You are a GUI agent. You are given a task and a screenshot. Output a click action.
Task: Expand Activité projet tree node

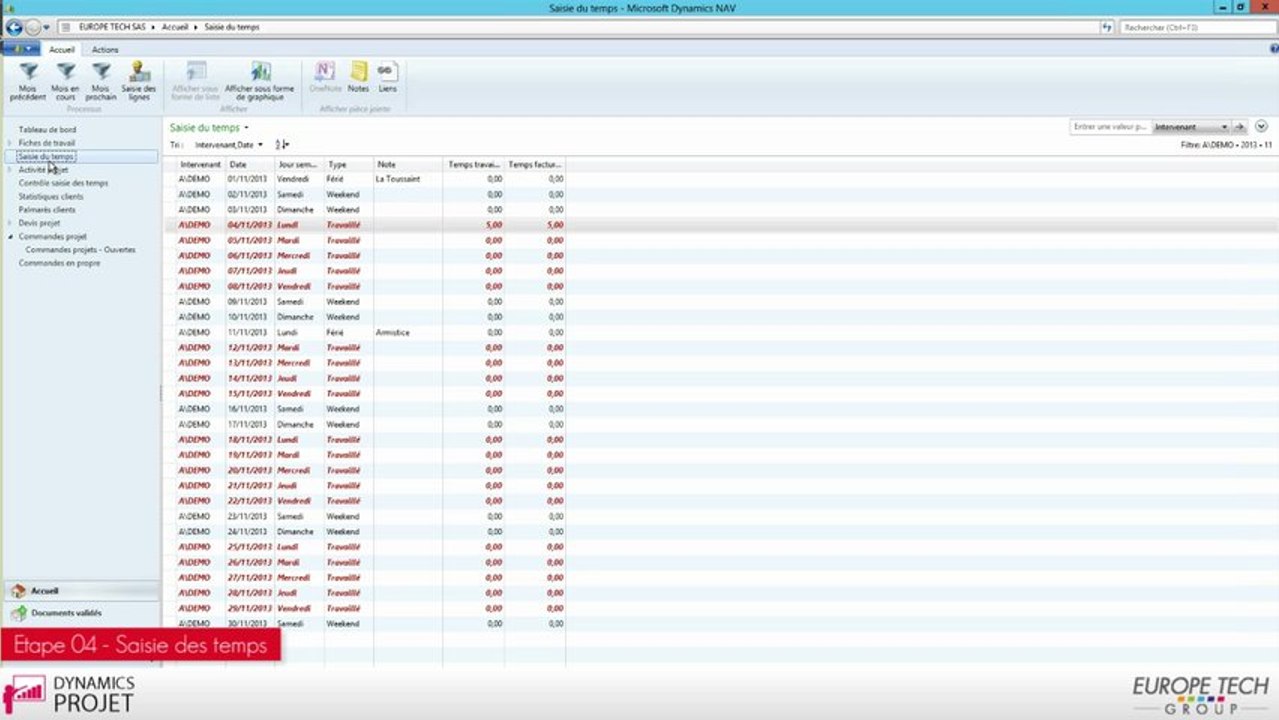coord(10,170)
